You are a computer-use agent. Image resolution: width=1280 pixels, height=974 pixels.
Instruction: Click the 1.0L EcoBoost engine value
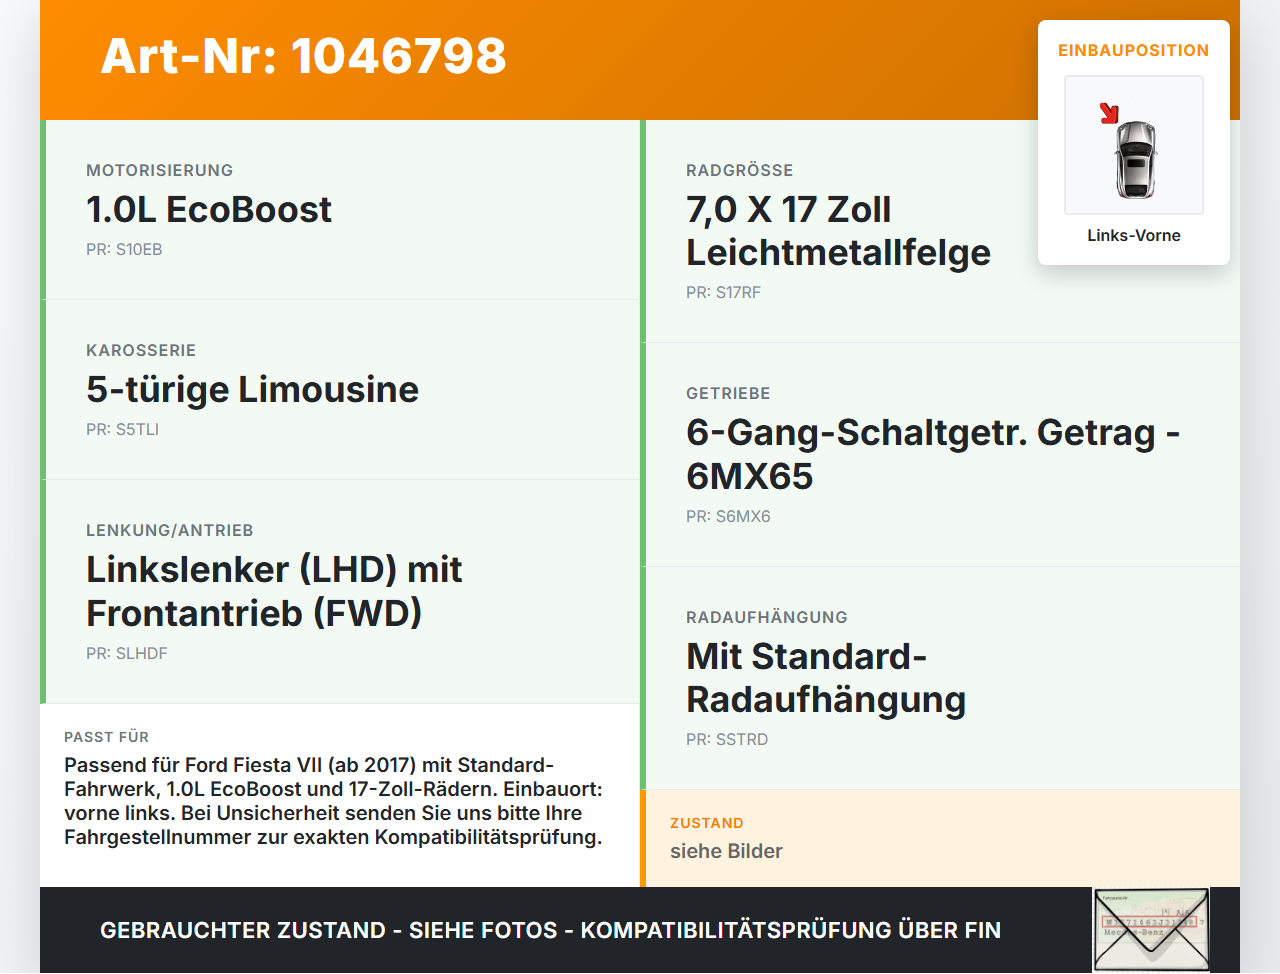[209, 209]
